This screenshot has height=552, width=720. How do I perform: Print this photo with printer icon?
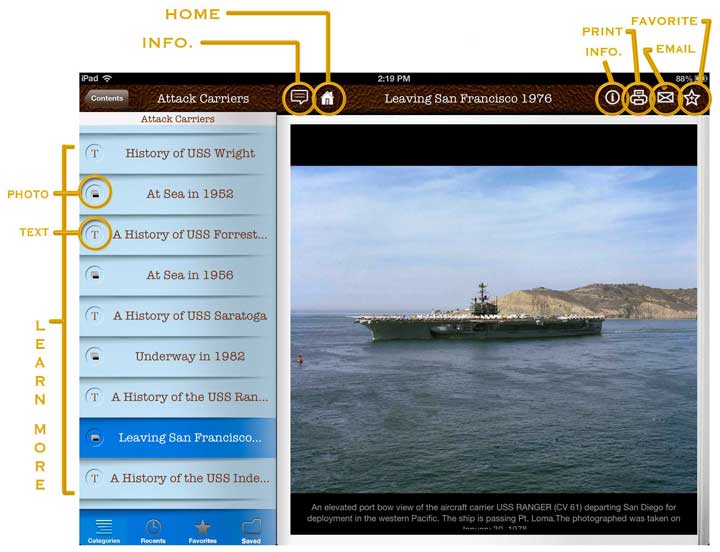[638, 98]
